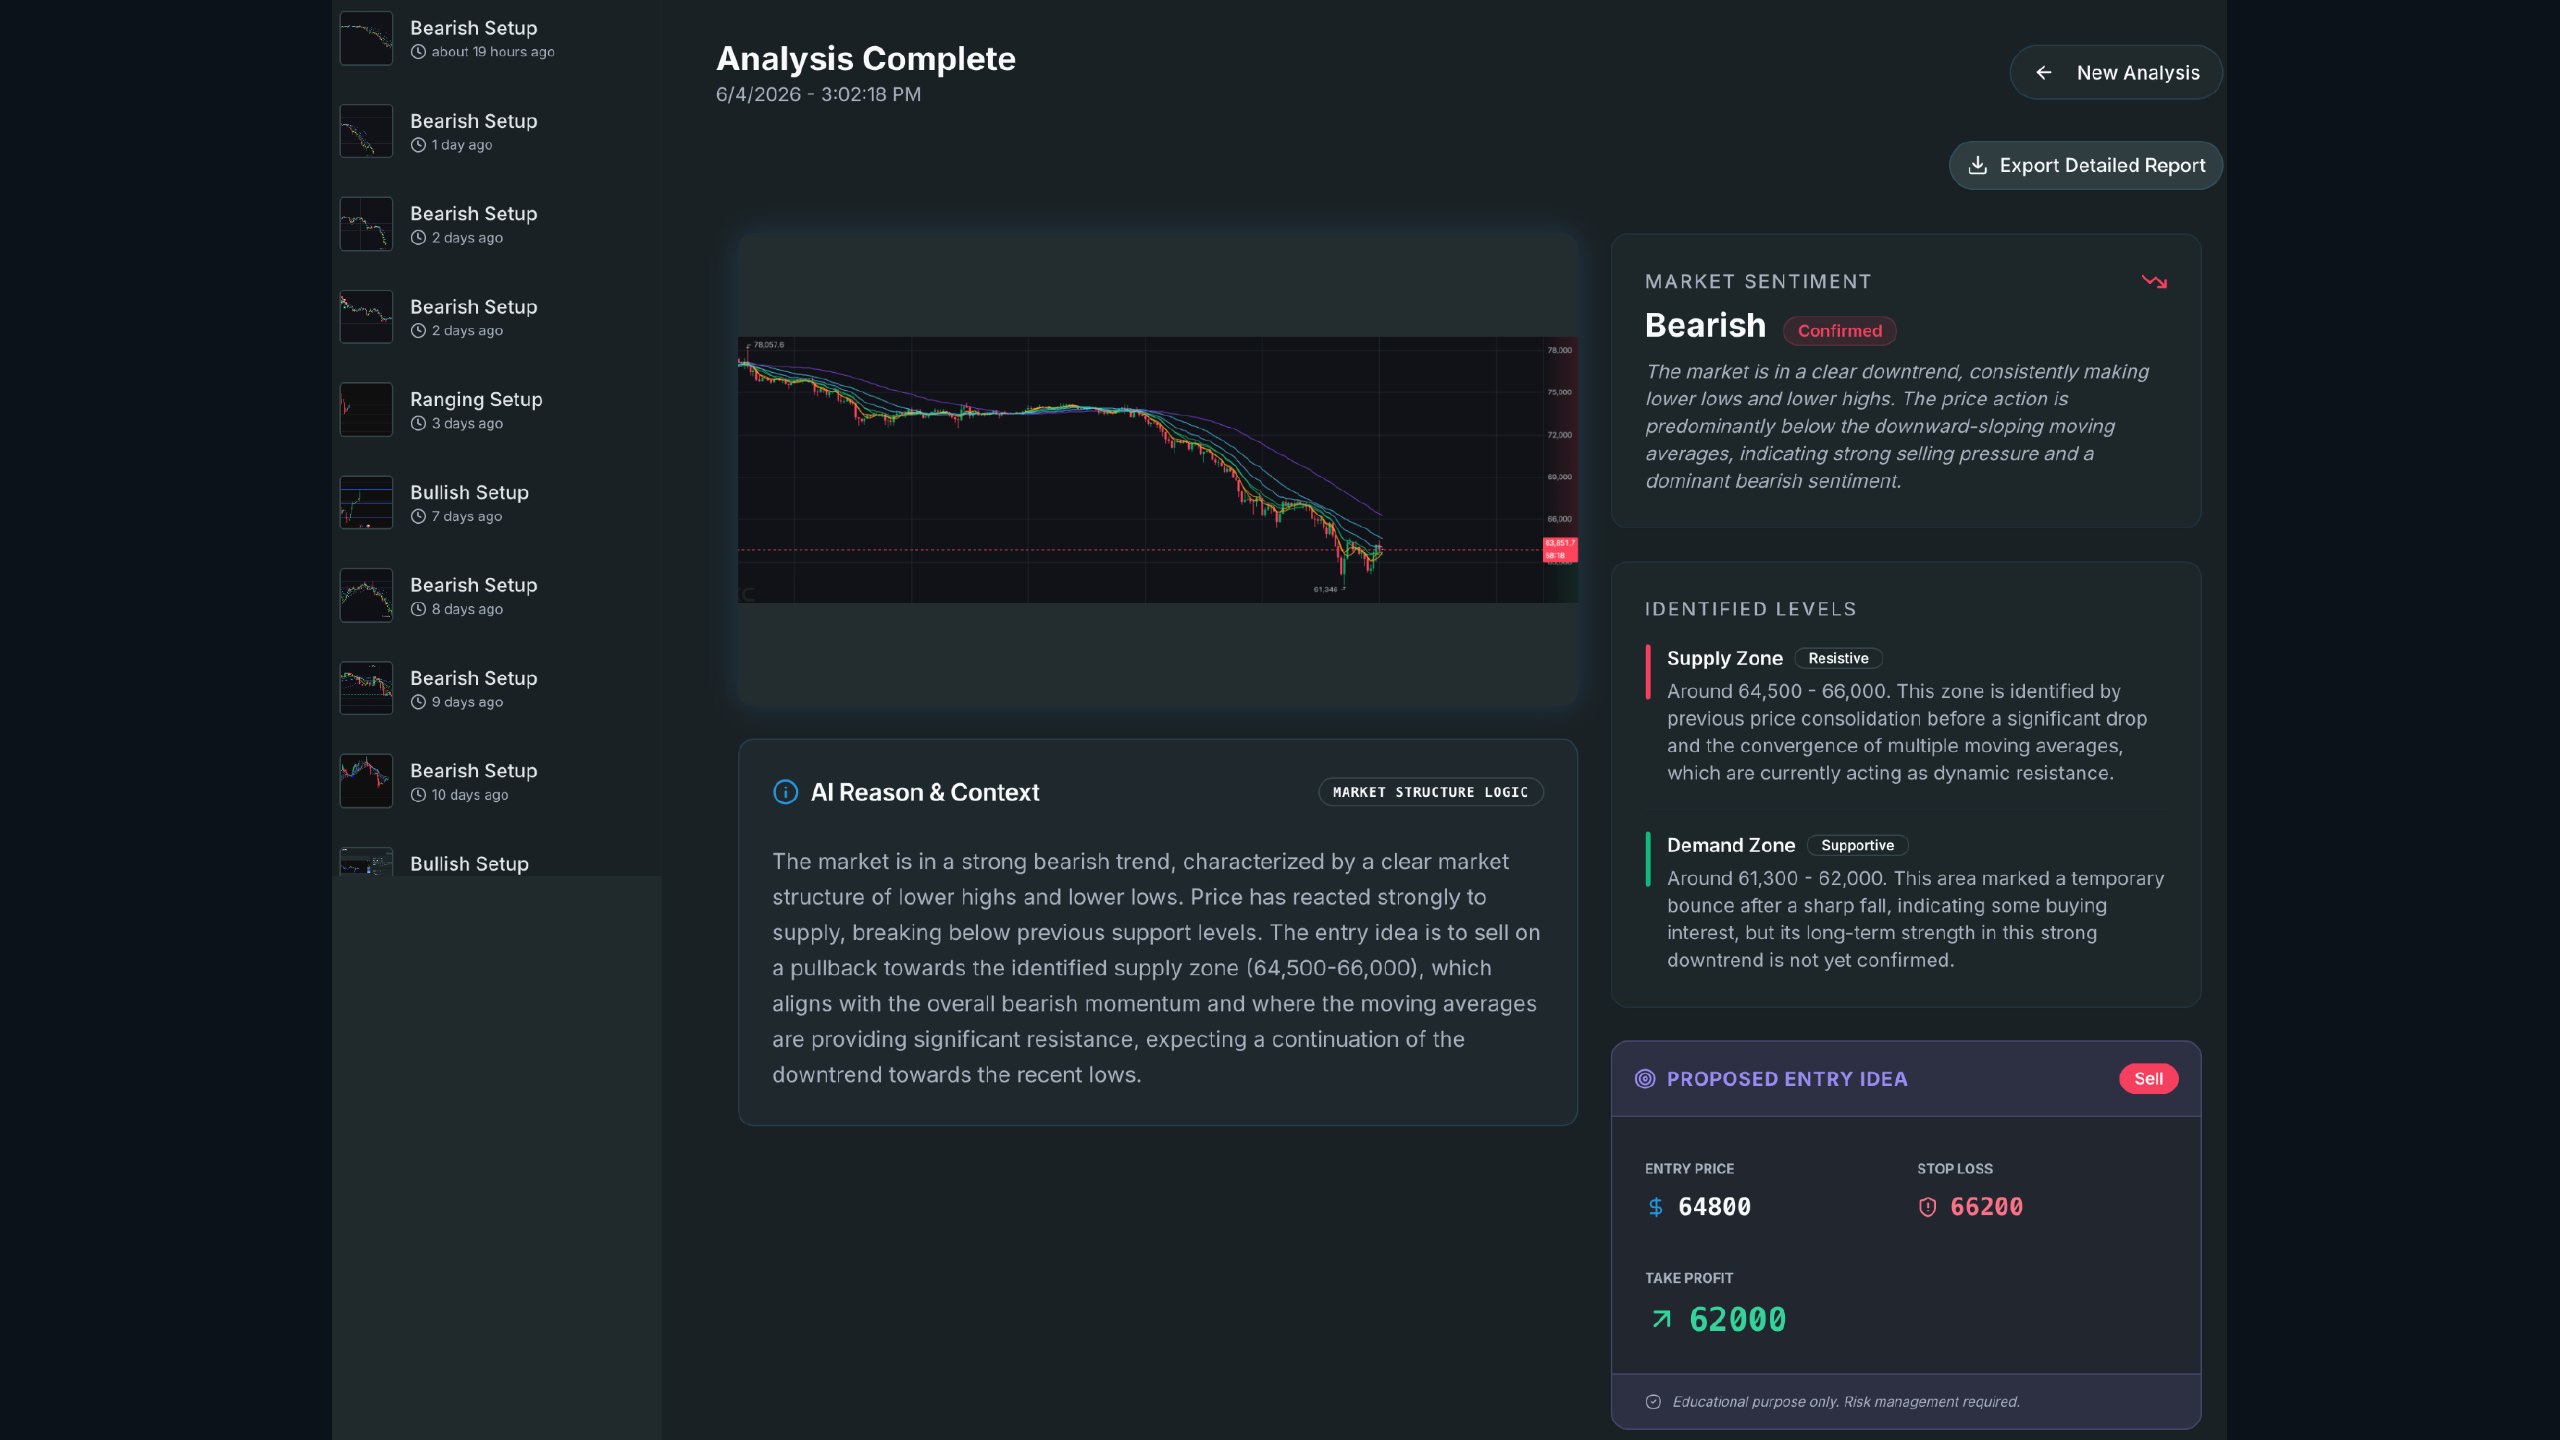Export Detailed Report

pyautogui.click(x=2086, y=165)
